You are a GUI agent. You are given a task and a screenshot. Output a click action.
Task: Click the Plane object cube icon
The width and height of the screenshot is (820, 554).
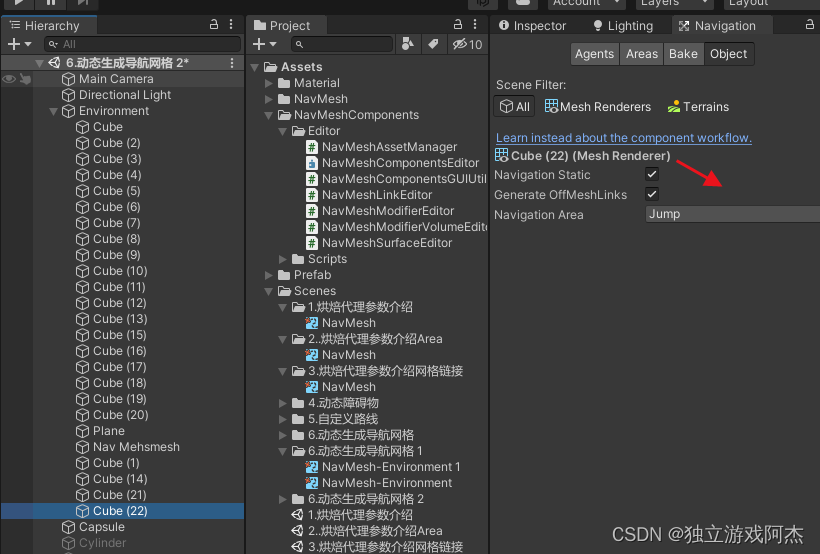point(83,431)
